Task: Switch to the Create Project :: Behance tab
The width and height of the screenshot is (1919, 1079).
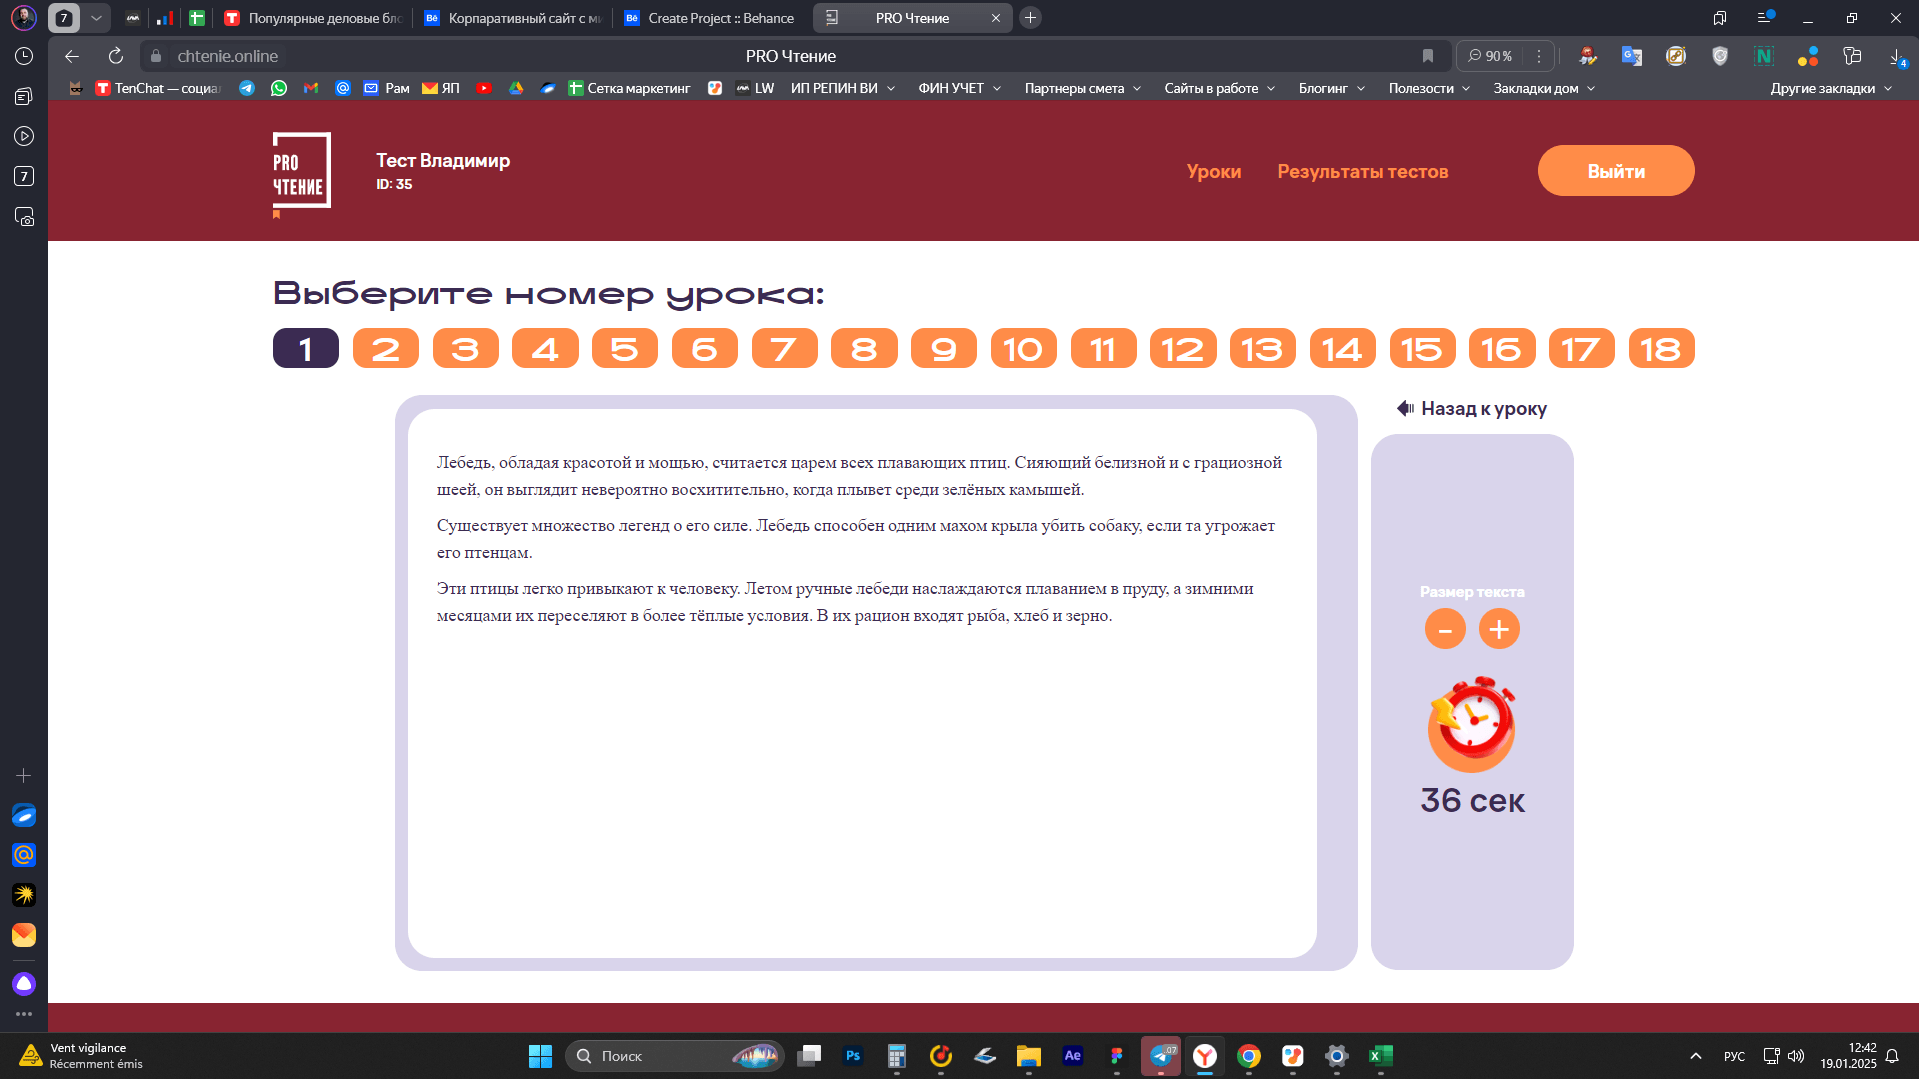Action: [712, 18]
